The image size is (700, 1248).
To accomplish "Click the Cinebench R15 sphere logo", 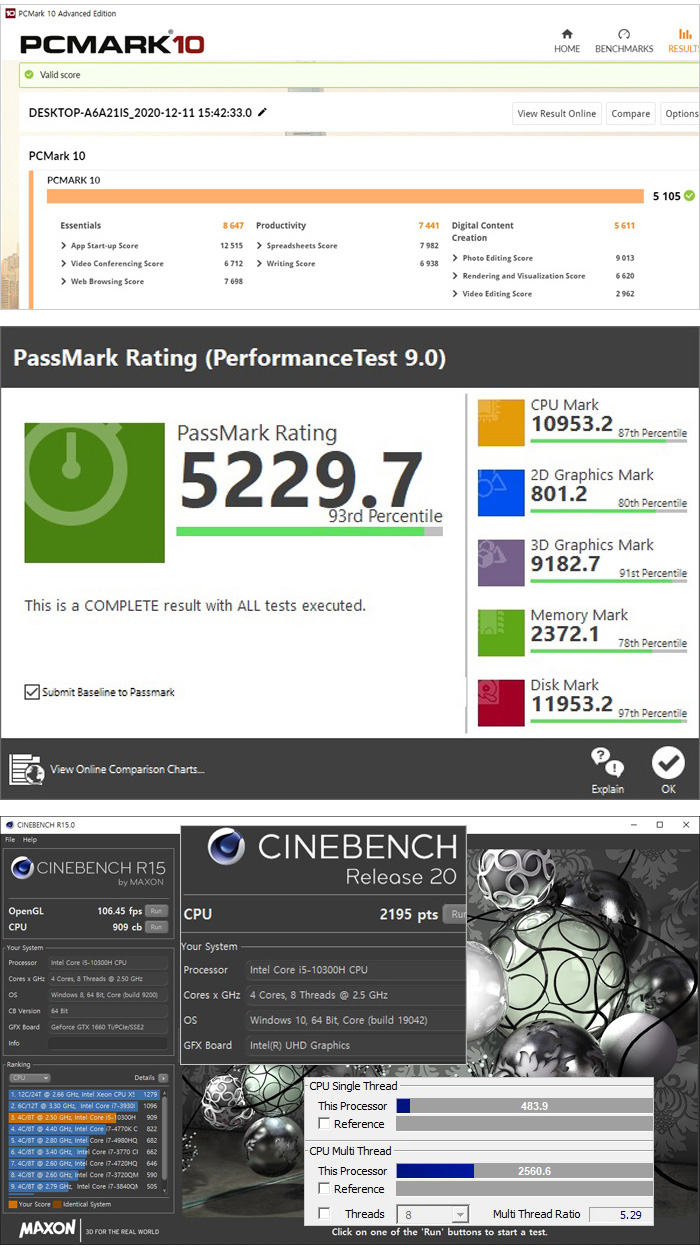I will (x=24, y=868).
